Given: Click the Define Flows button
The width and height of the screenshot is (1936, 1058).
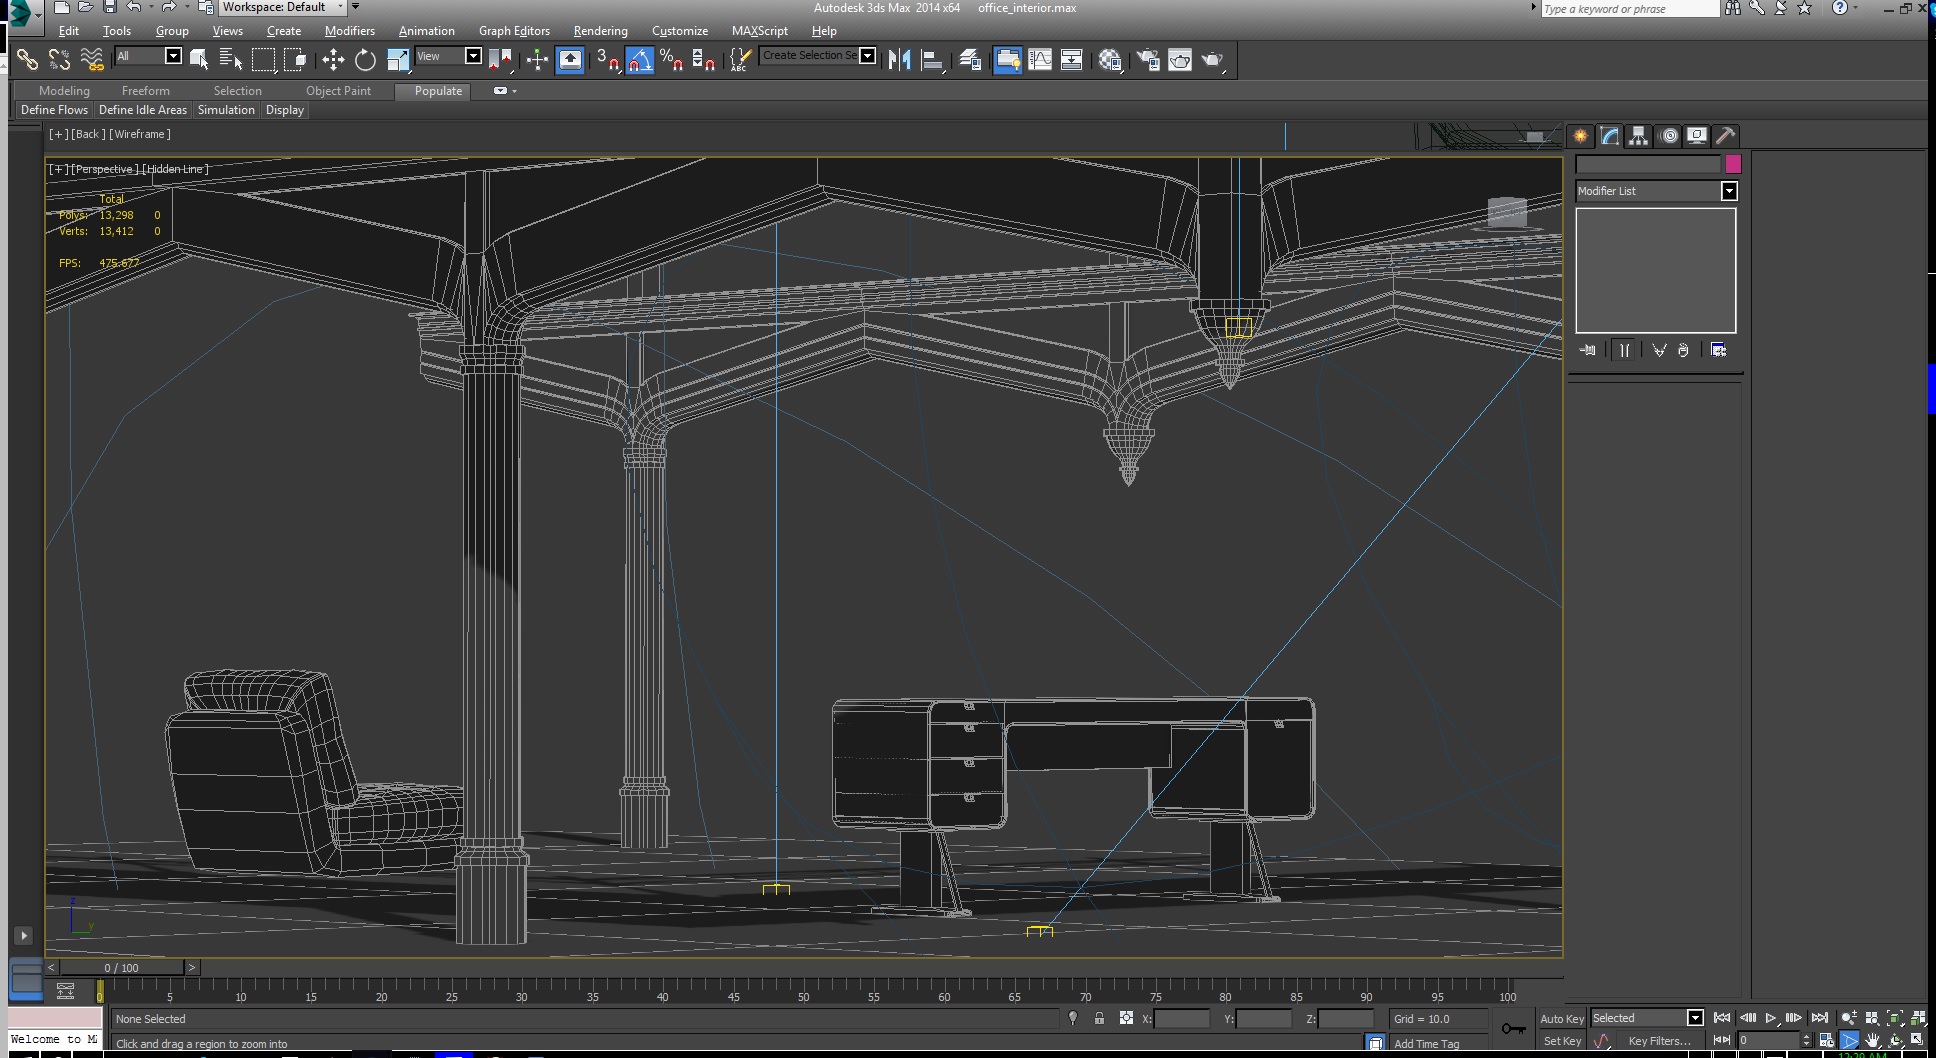Looking at the screenshot, I should (x=54, y=110).
